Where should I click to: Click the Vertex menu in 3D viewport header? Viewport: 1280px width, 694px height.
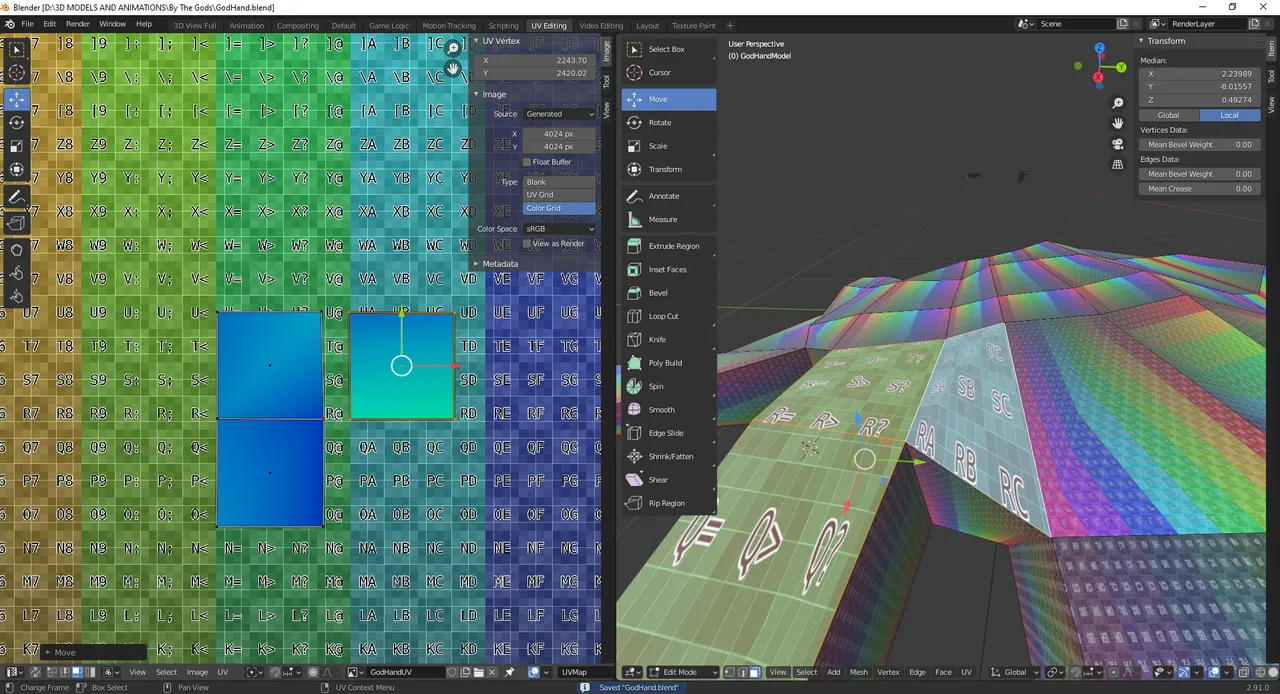(x=888, y=672)
